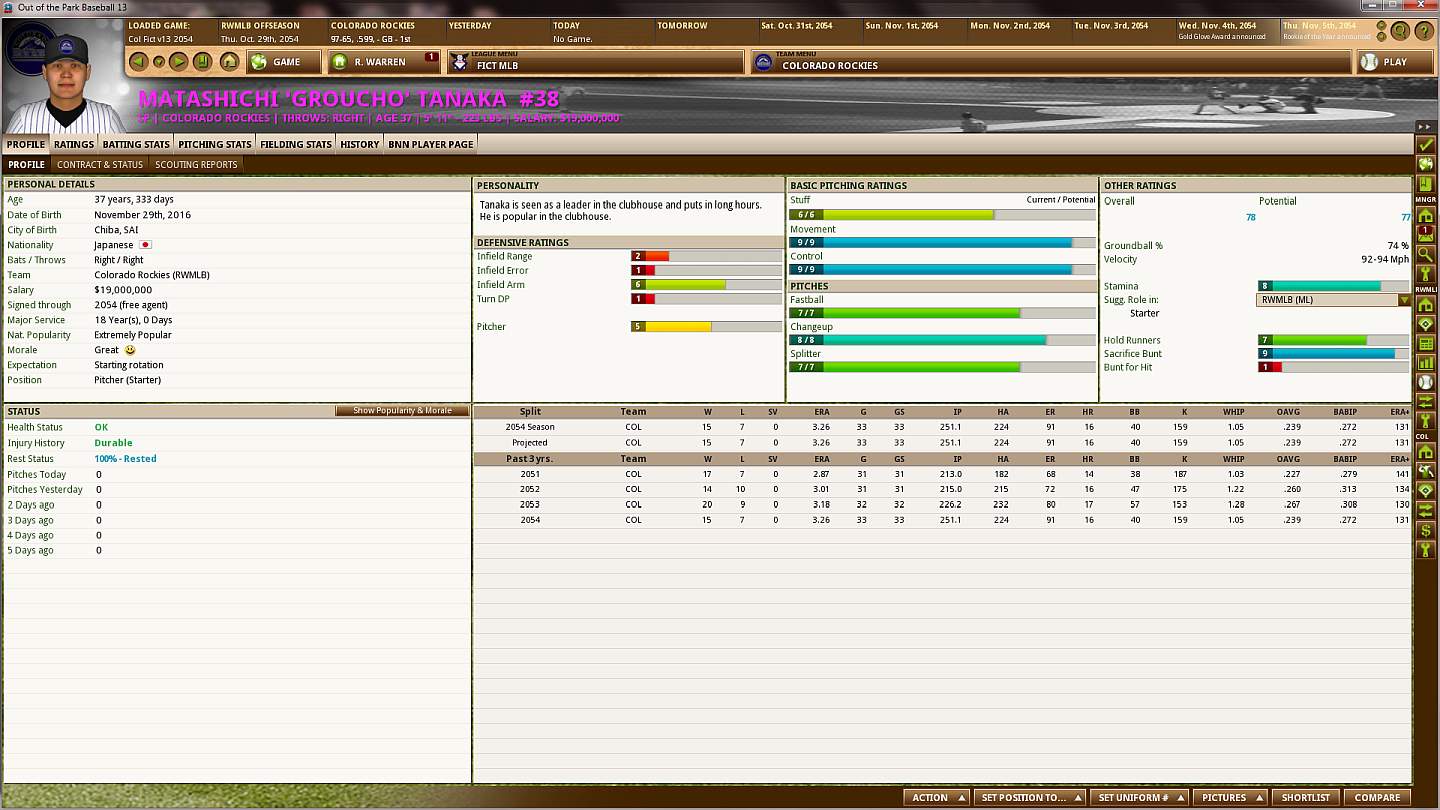
Task: Open the R. WARREN manager menu
Action: tap(383, 62)
